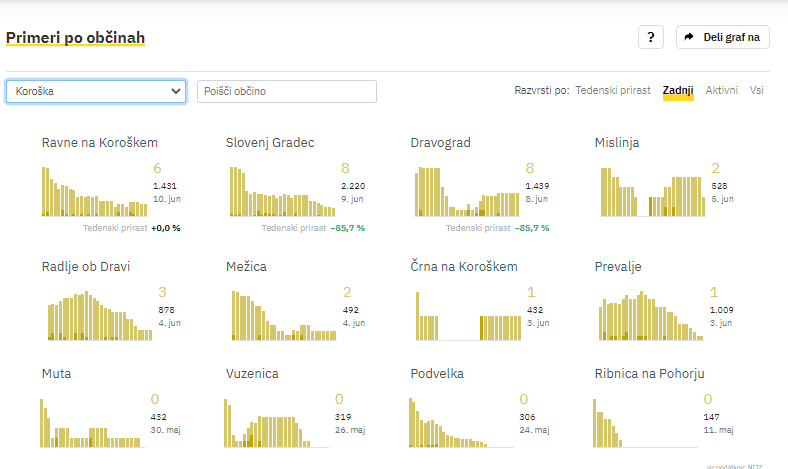The image size is (788, 469).
Task: Sort municipalities by Aktivni
Action: click(721, 91)
